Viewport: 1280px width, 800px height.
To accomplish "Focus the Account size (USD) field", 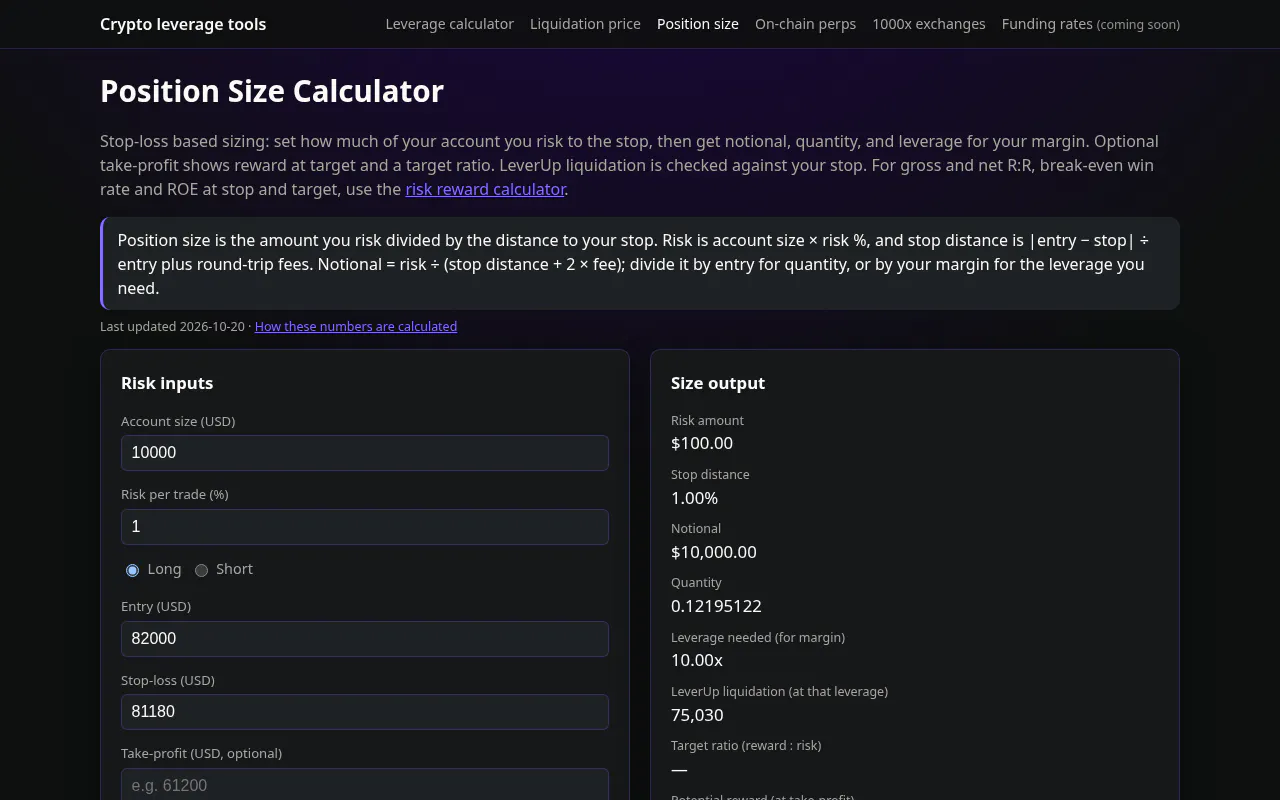I will [x=365, y=453].
